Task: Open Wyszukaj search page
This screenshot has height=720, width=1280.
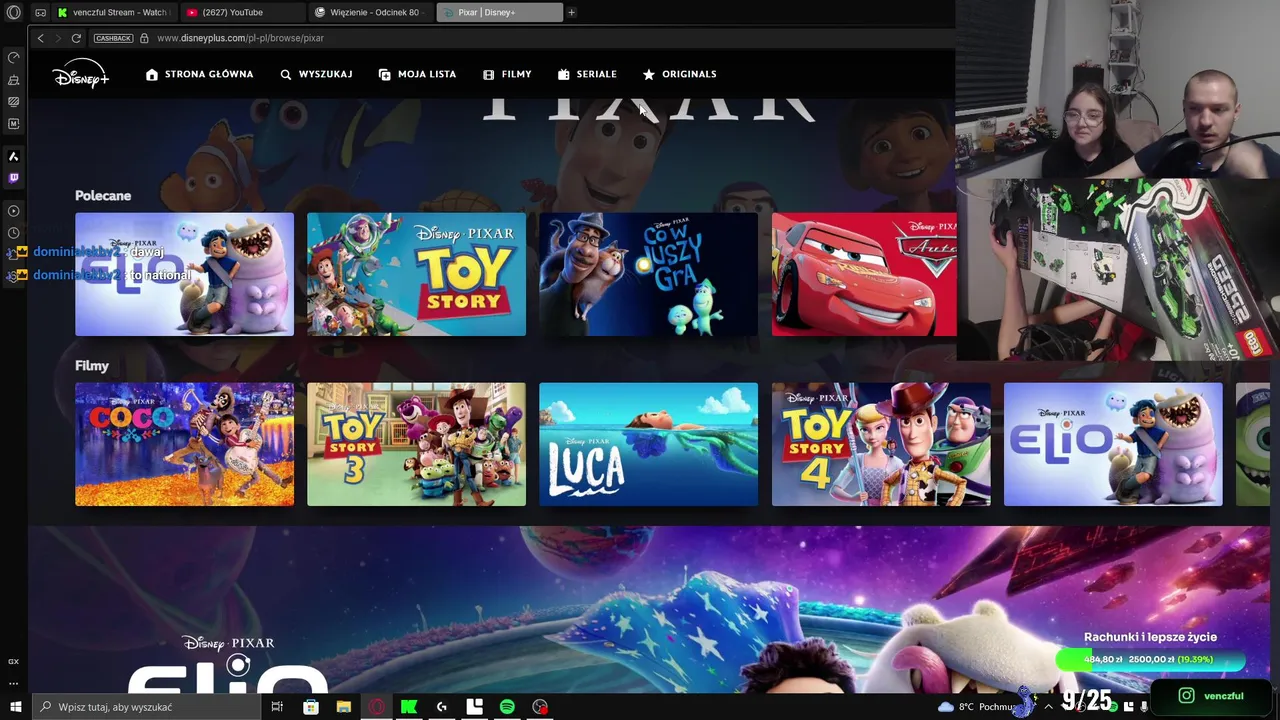Action: (x=316, y=74)
